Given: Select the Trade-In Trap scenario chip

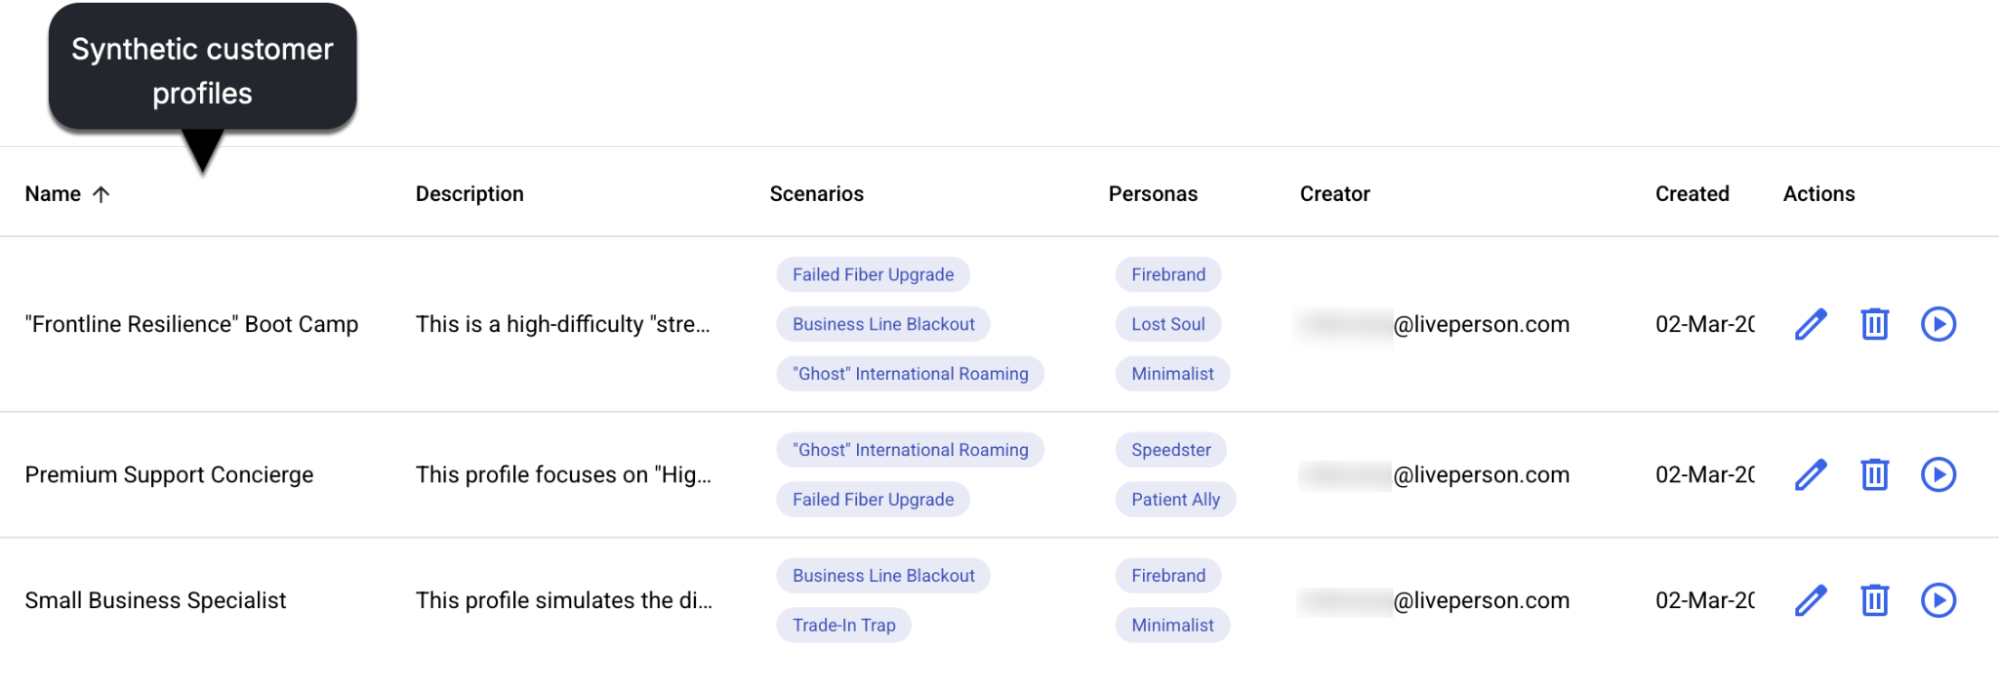Looking at the screenshot, I should click(x=843, y=624).
